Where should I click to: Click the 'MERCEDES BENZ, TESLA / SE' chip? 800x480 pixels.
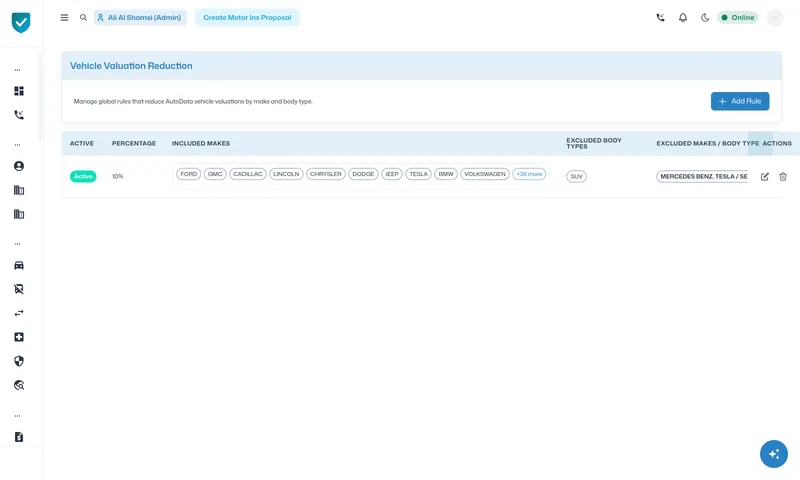(x=702, y=176)
